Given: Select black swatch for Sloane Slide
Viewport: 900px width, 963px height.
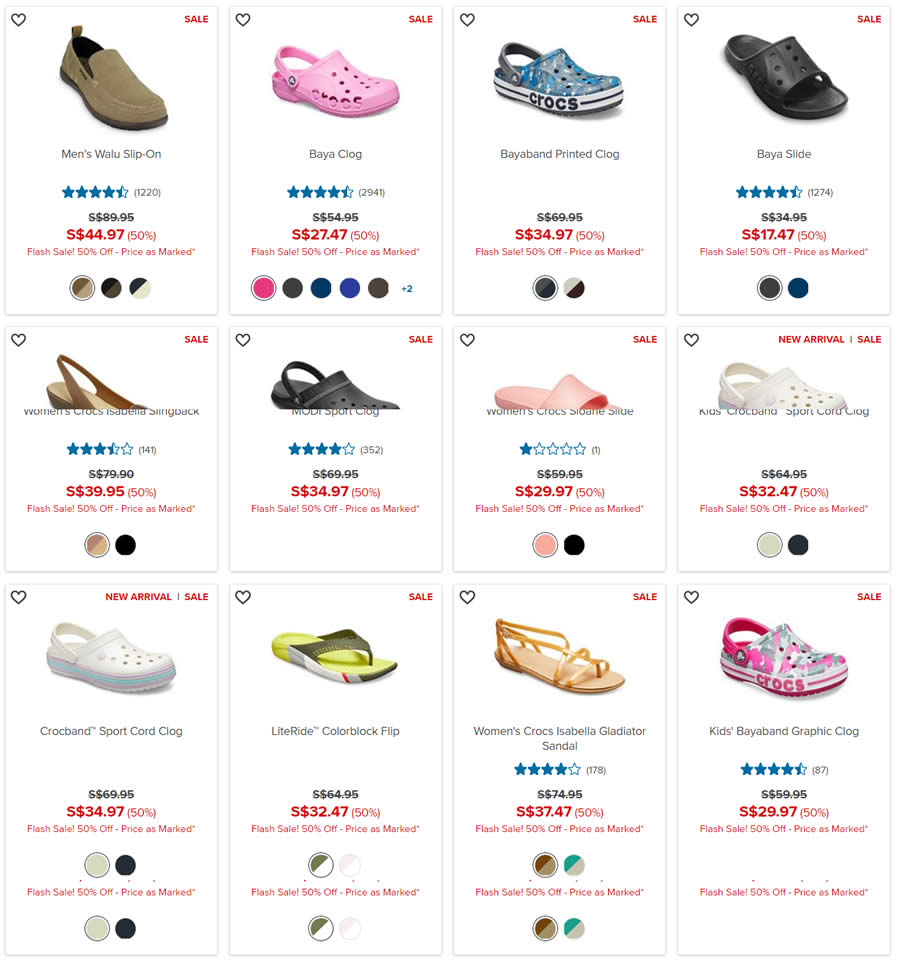Looking at the screenshot, I should 574,545.
